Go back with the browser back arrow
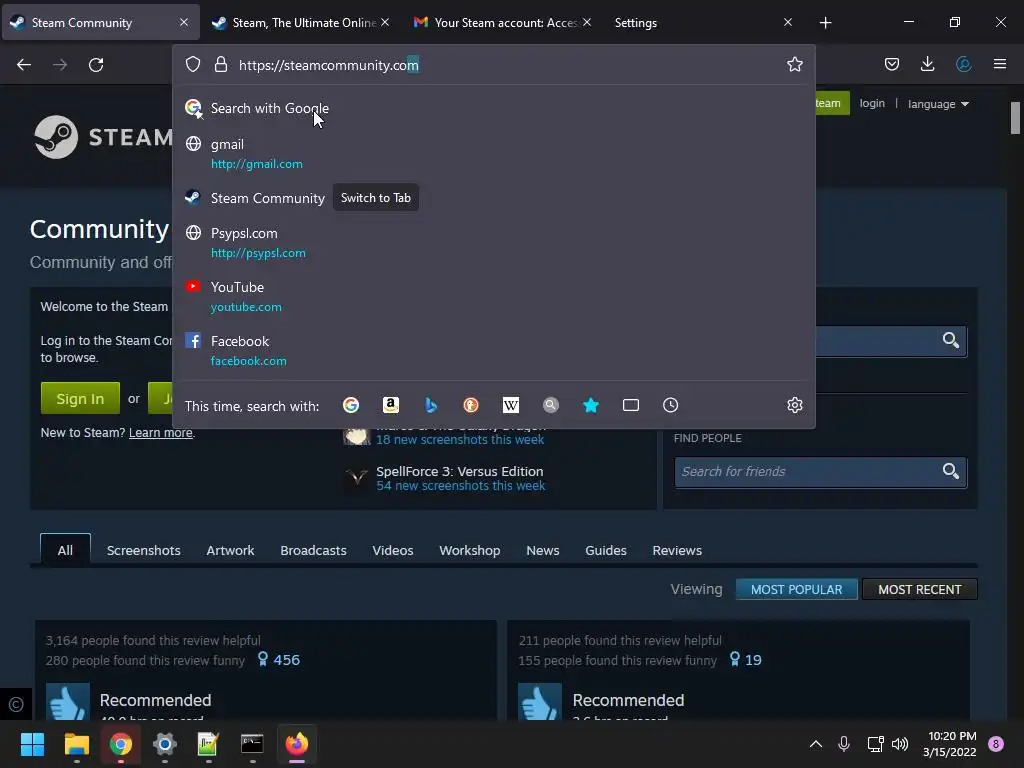 (24, 65)
